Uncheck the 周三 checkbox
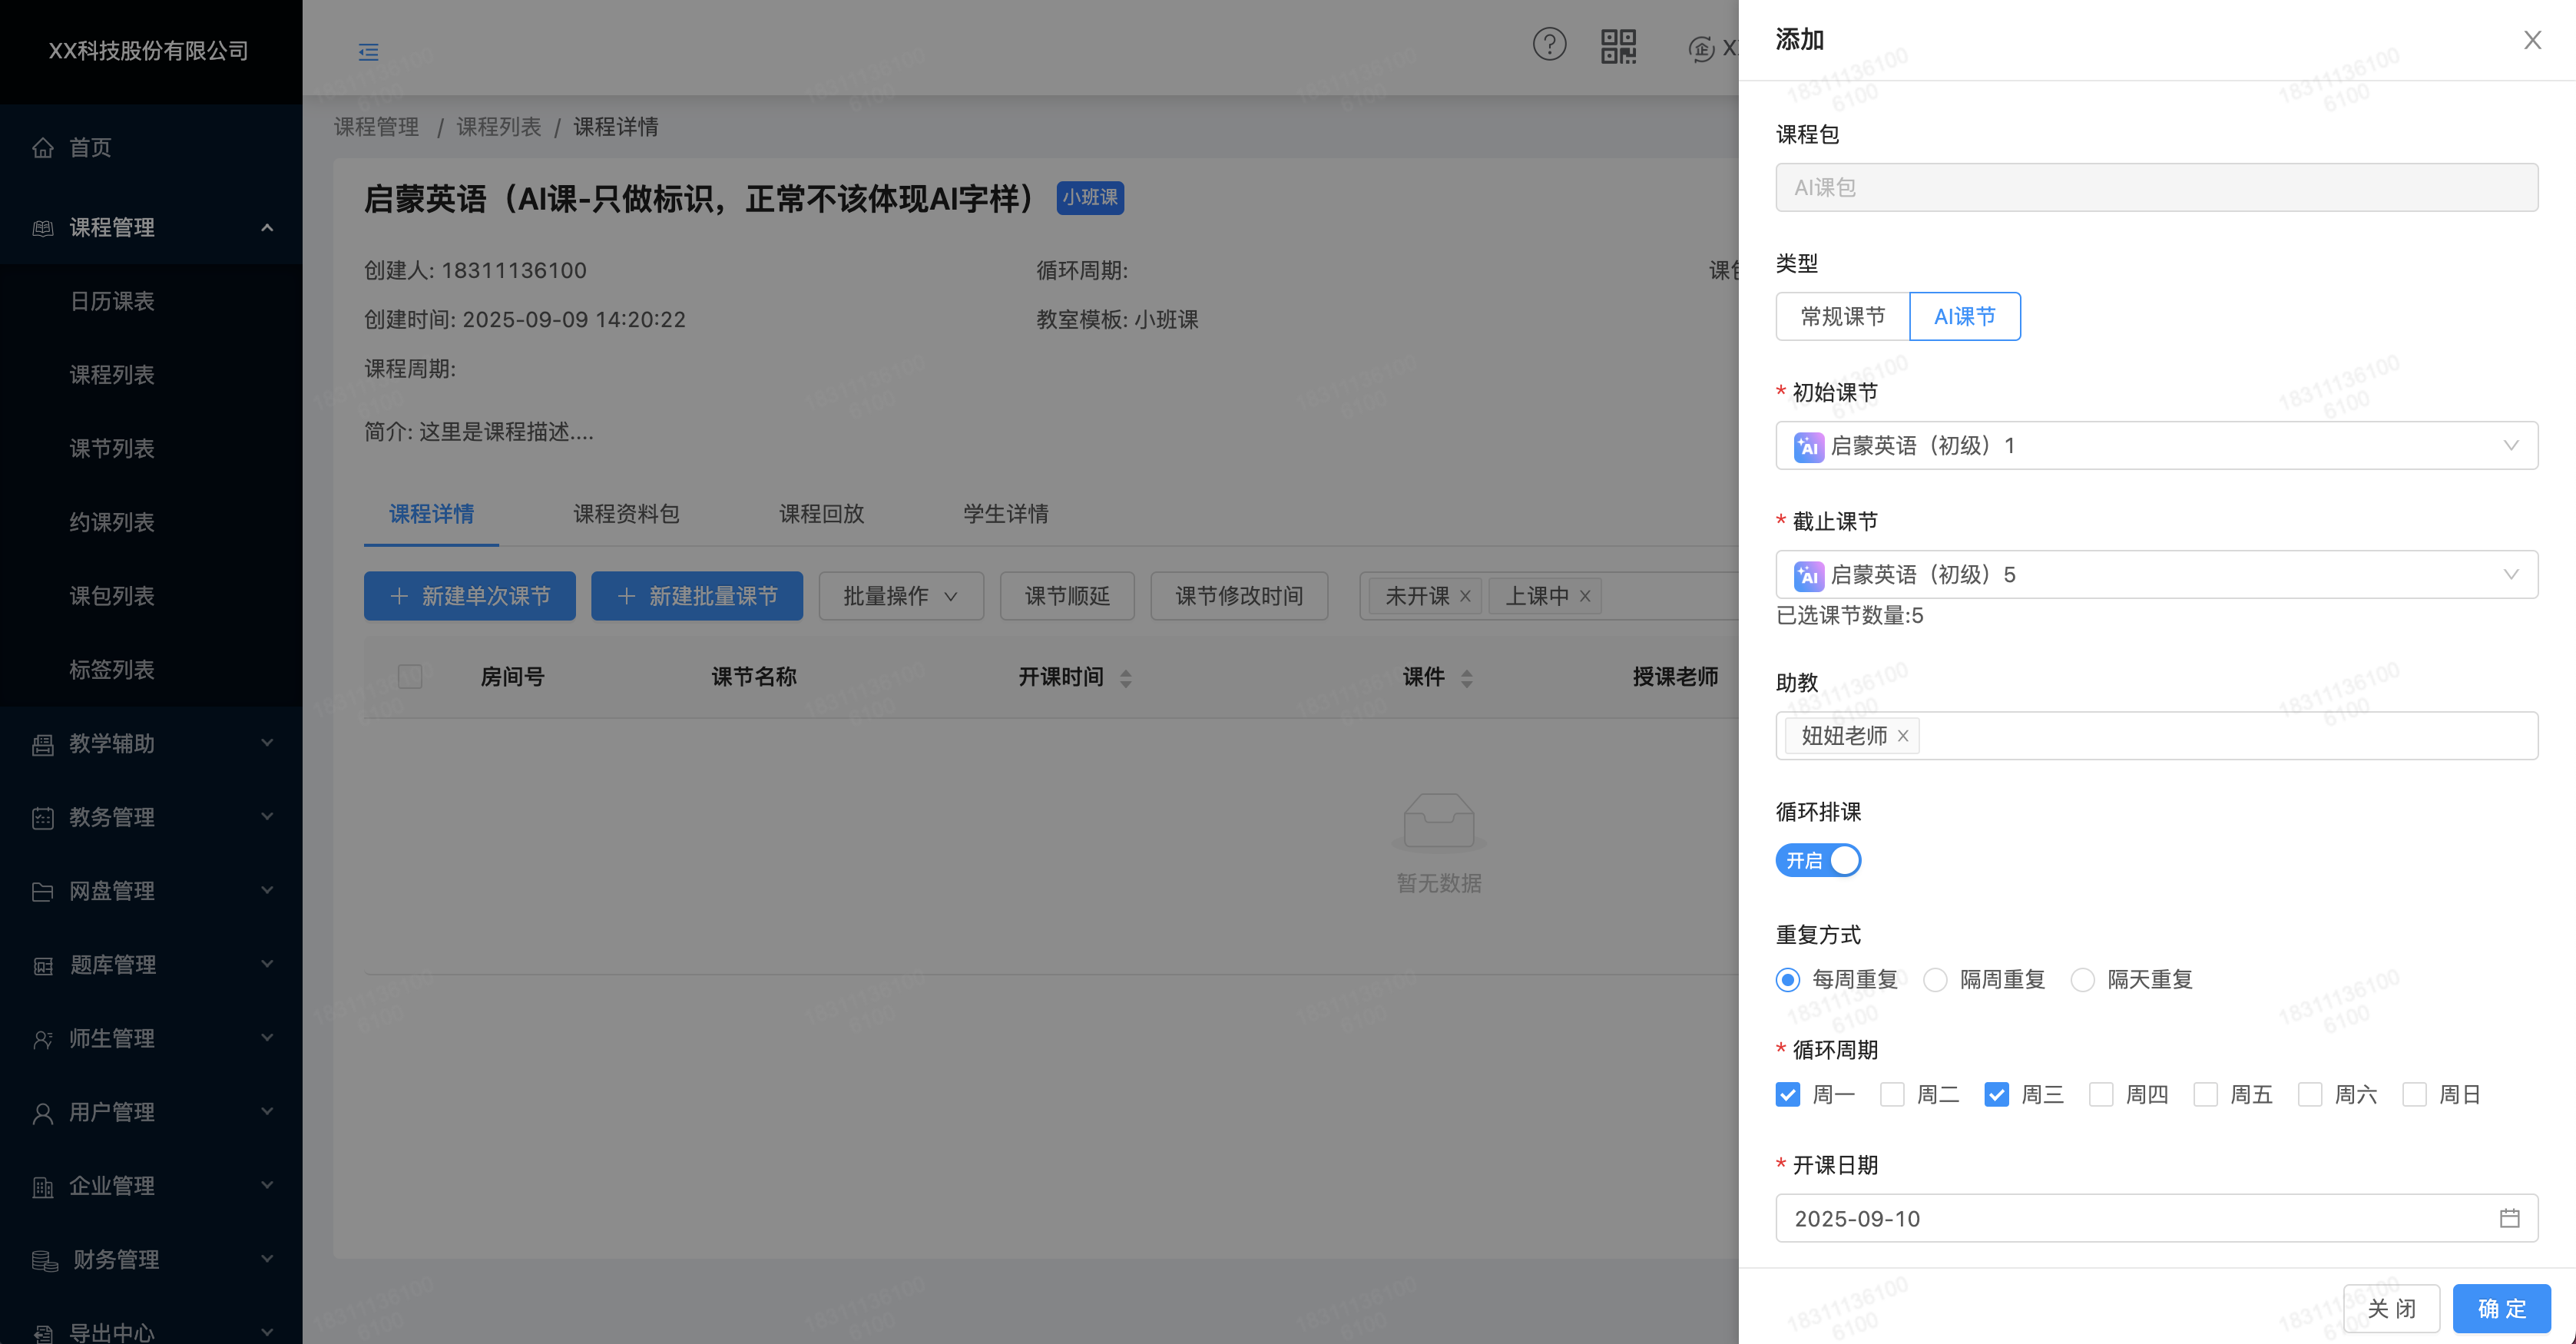The image size is (2576, 1344). pyautogui.click(x=1996, y=1094)
